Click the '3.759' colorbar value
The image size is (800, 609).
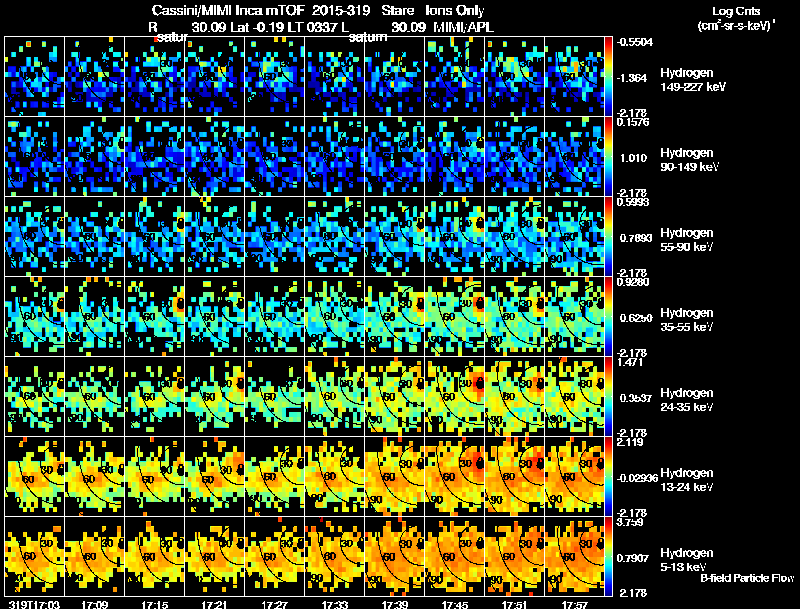tap(630, 522)
